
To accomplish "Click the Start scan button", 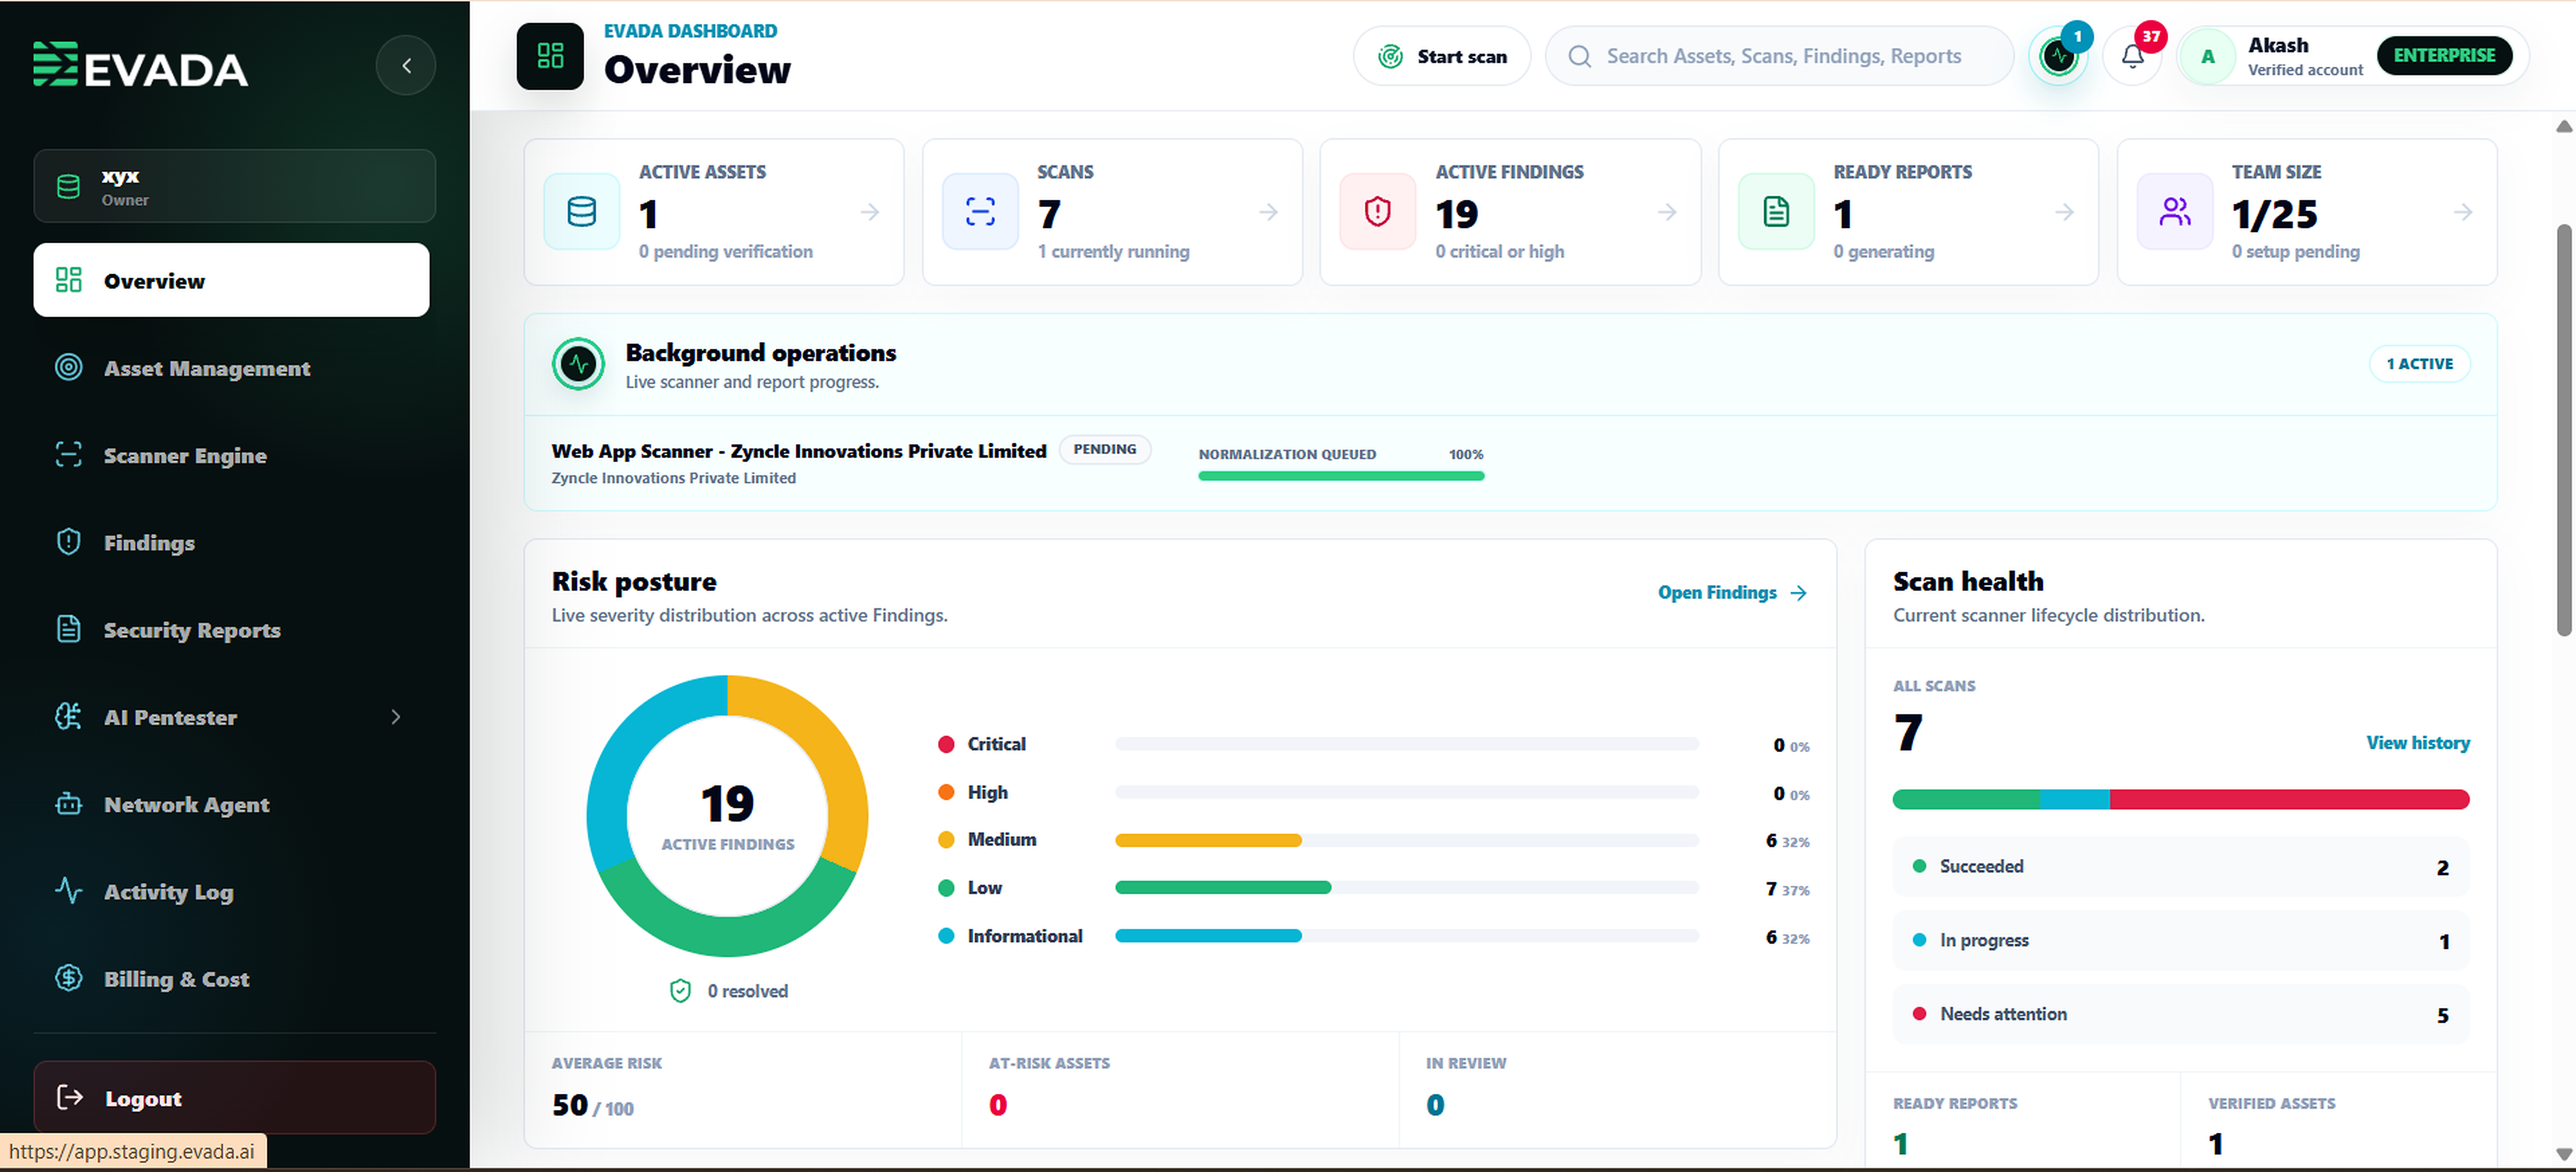I will coord(1442,56).
